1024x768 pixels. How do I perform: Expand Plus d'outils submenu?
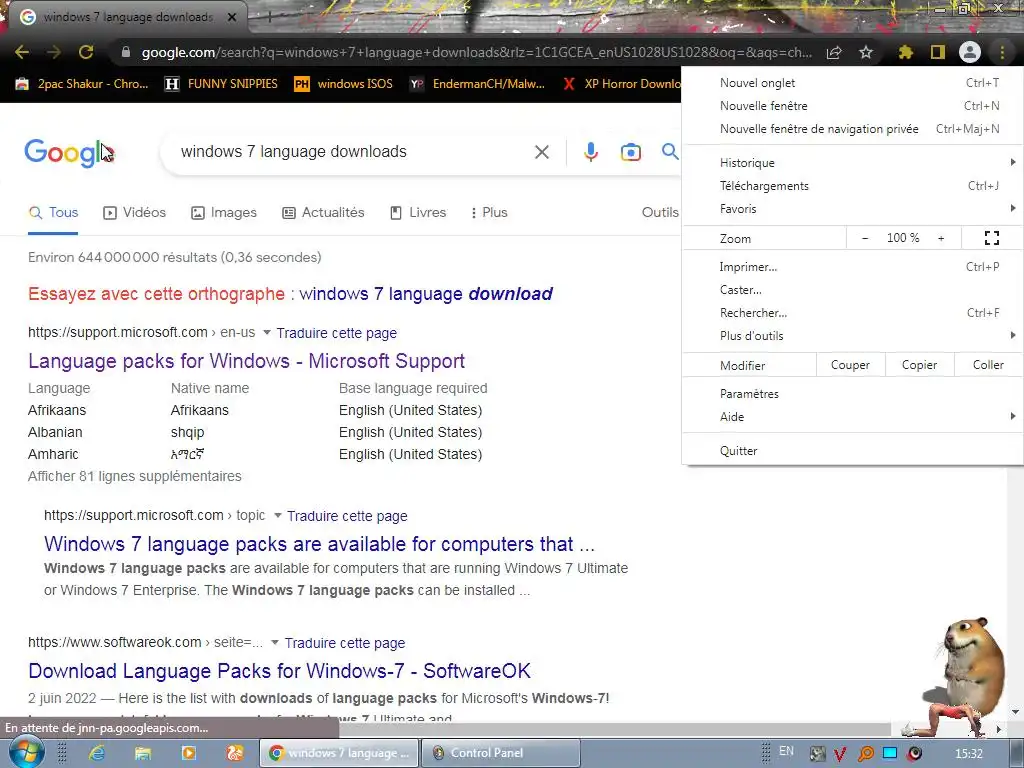(x=852, y=336)
